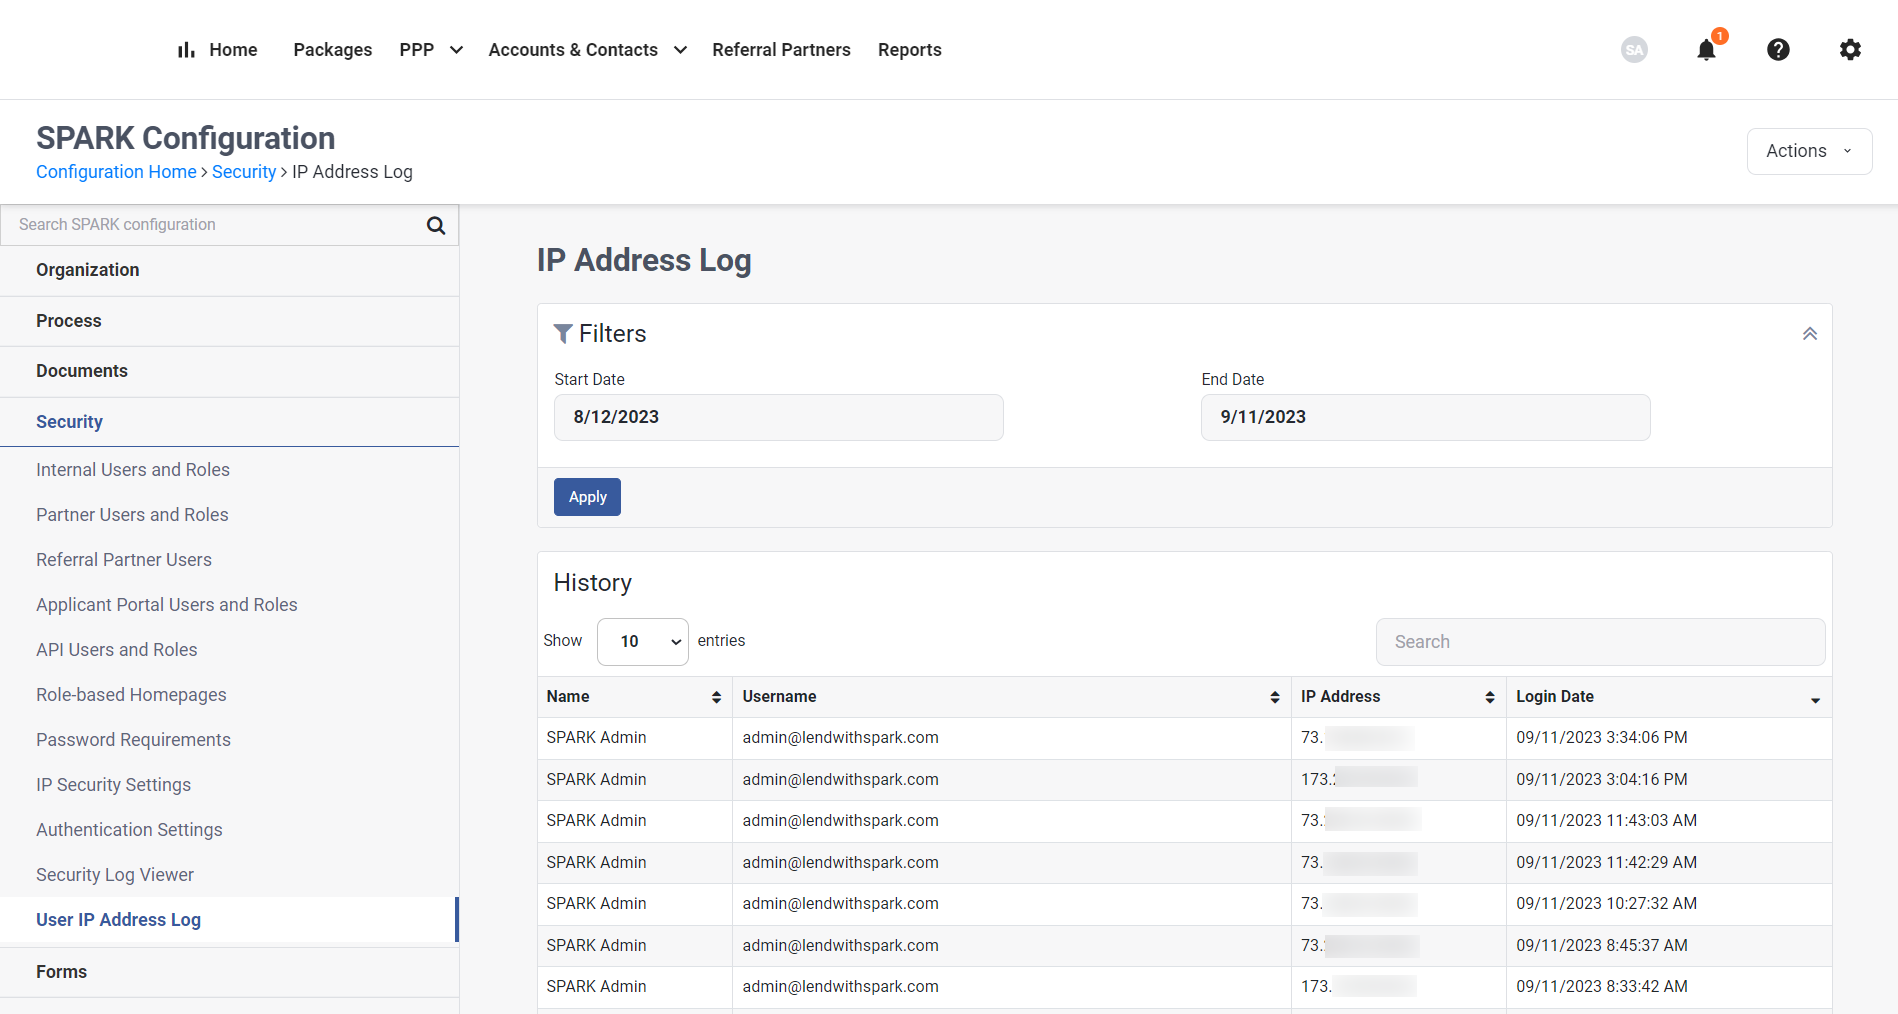Open Security Log Viewer
Image resolution: width=1898 pixels, height=1014 pixels.
115,875
